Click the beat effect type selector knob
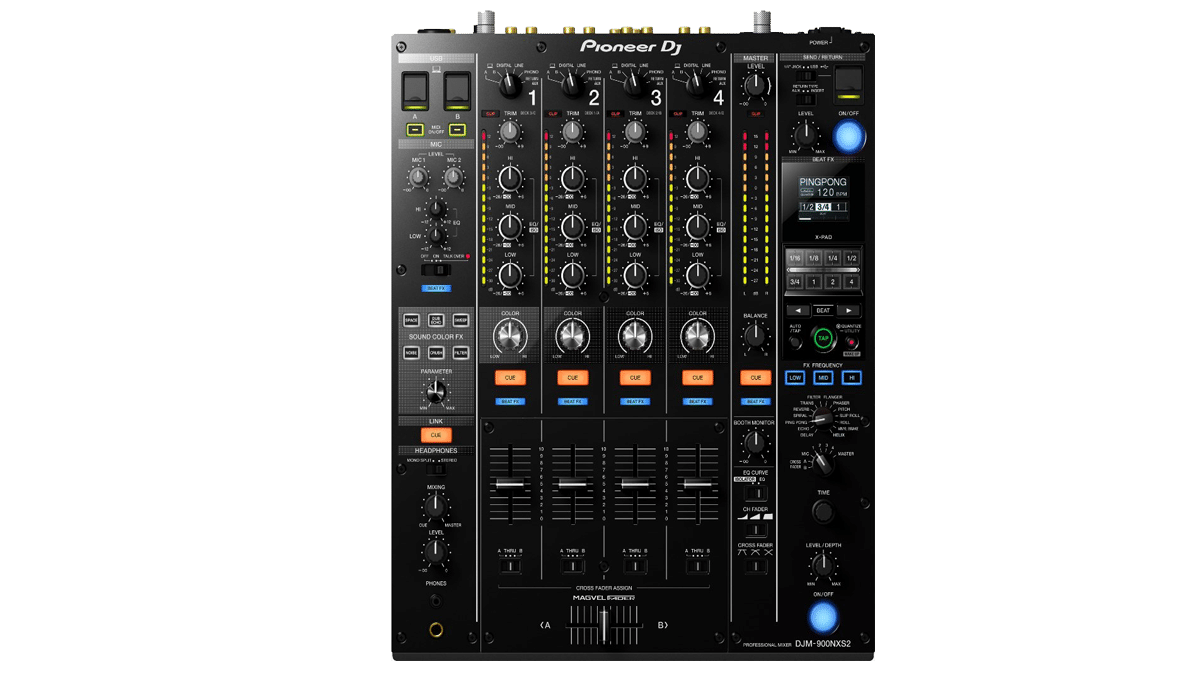This screenshot has width=1200, height=675. (x=823, y=417)
